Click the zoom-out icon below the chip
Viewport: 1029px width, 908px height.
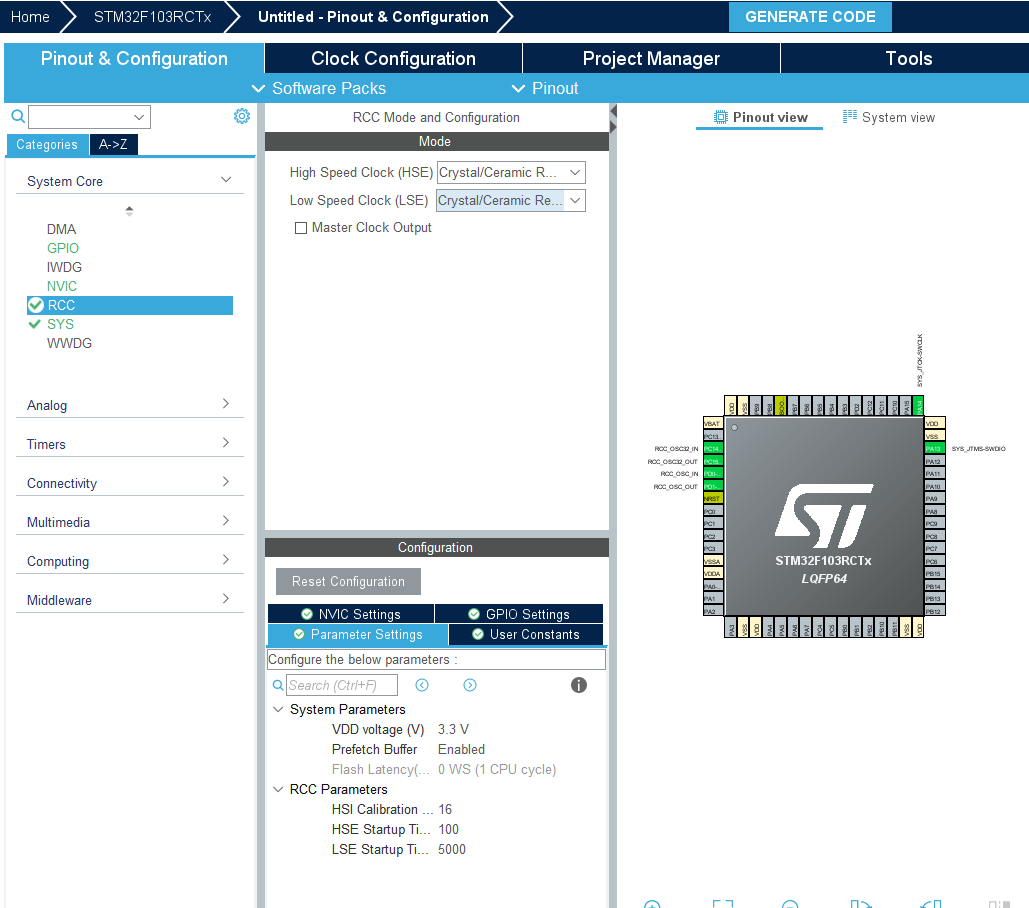[x=790, y=905]
